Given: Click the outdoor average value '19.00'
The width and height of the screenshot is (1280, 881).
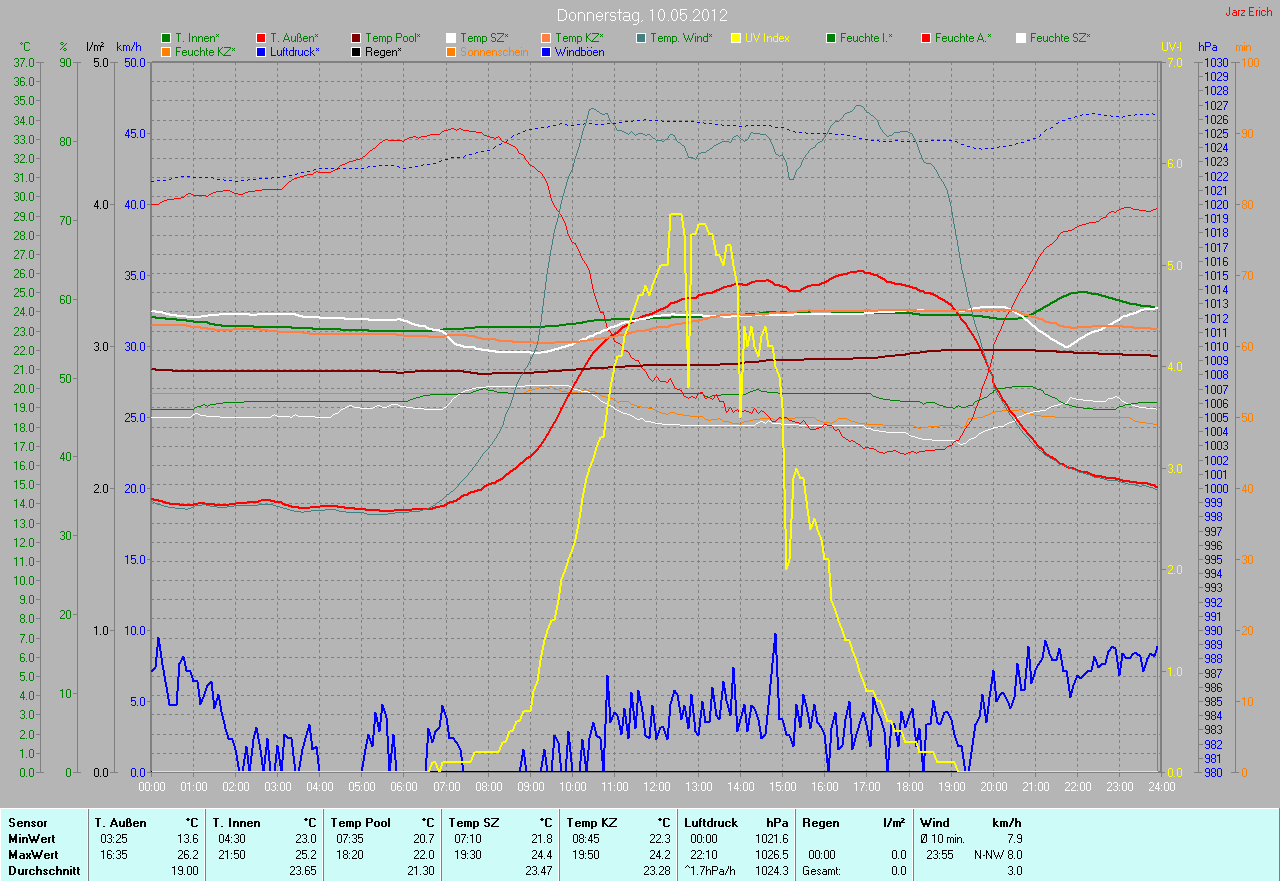Looking at the screenshot, I should [184, 871].
